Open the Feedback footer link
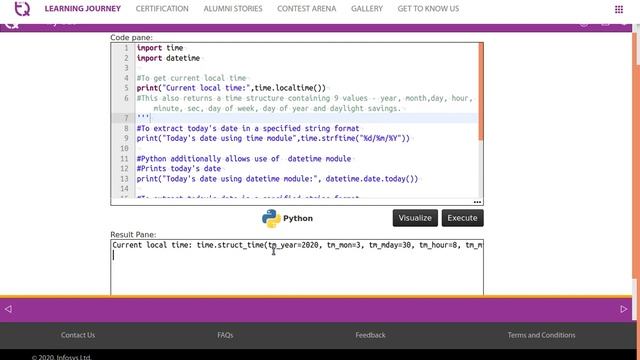The height and width of the screenshot is (360, 640). pyautogui.click(x=370, y=335)
